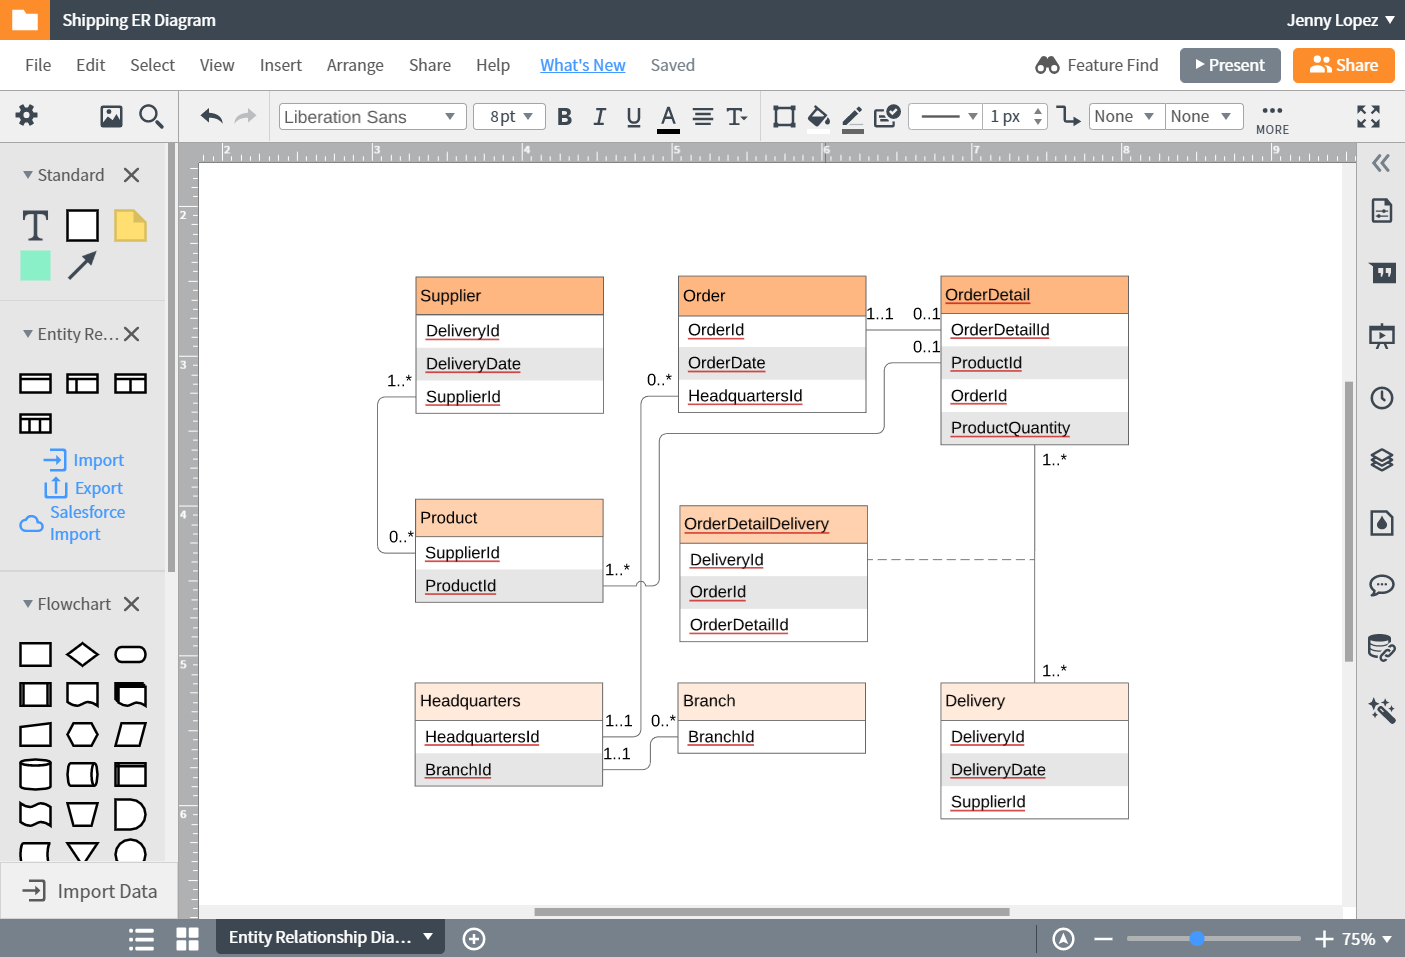Click the Present button
This screenshot has height=957, width=1405.
(x=1230, y=65)
